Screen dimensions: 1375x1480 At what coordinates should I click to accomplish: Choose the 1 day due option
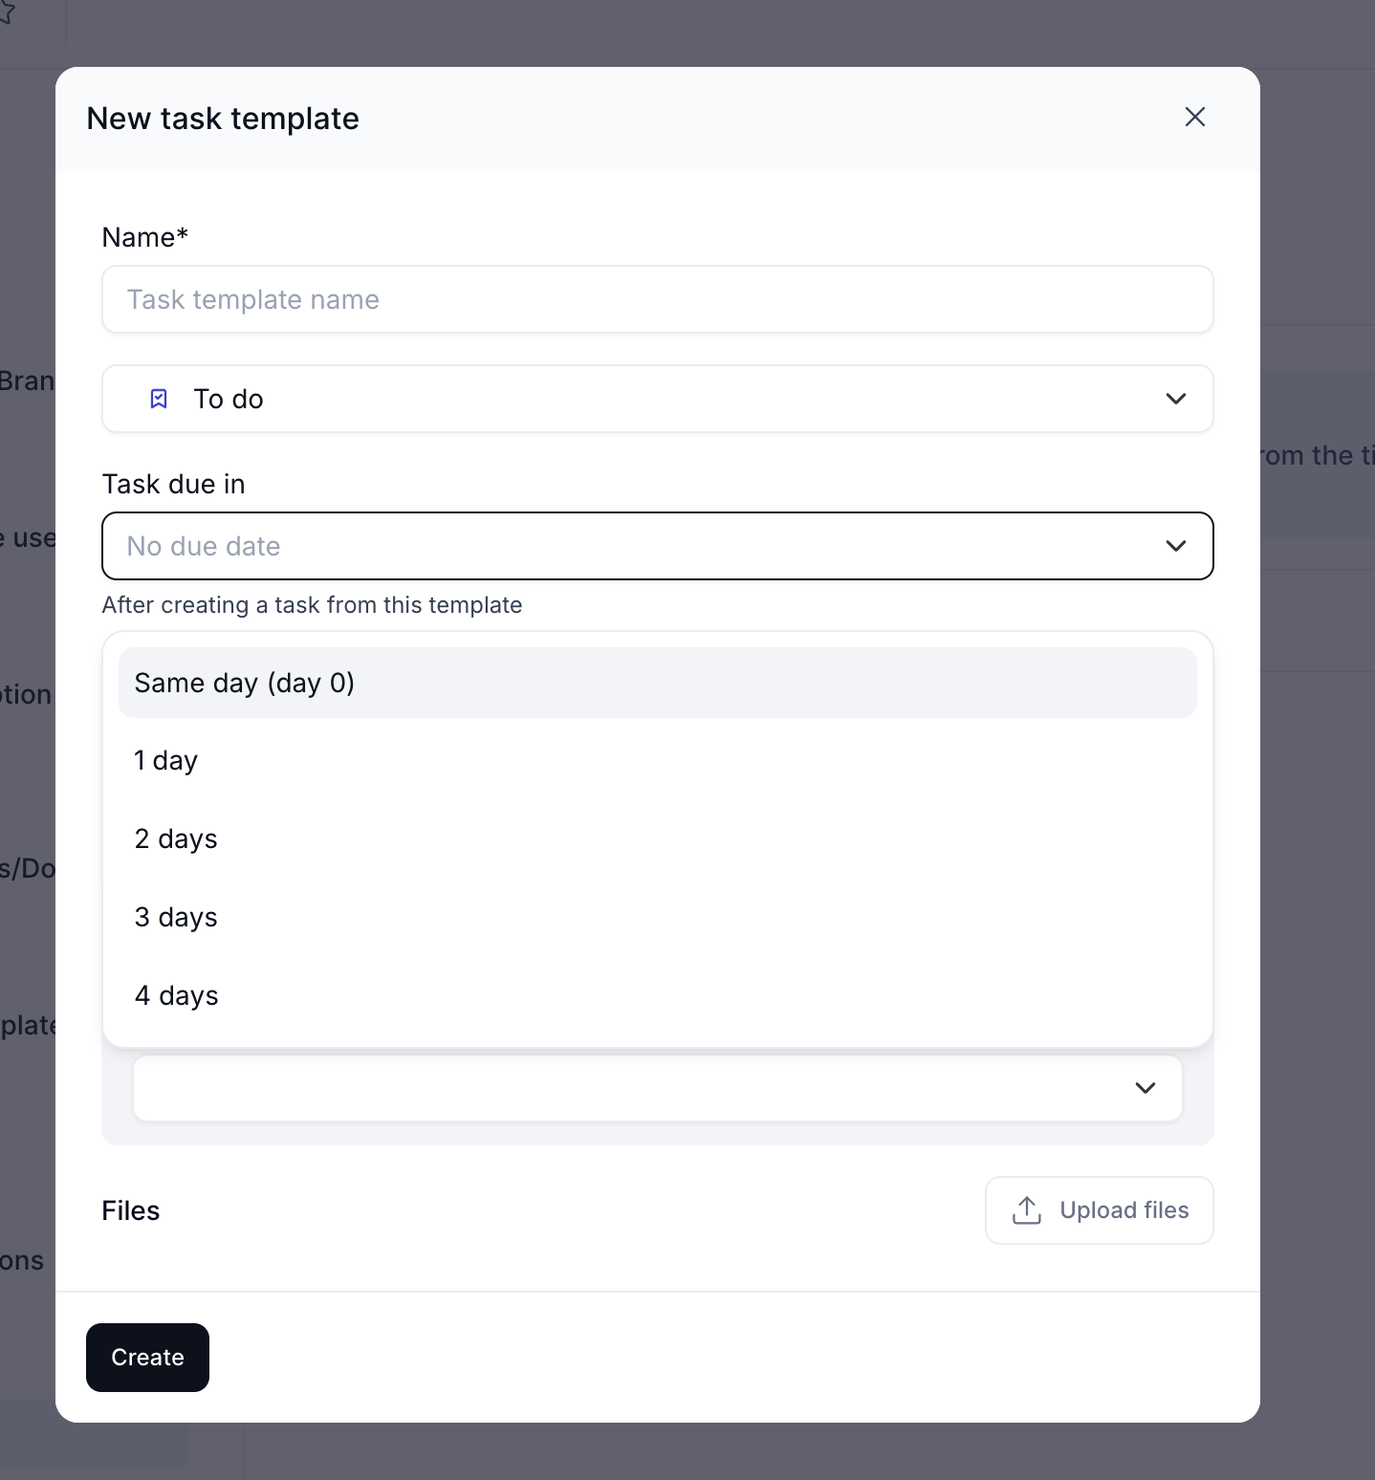657,761
